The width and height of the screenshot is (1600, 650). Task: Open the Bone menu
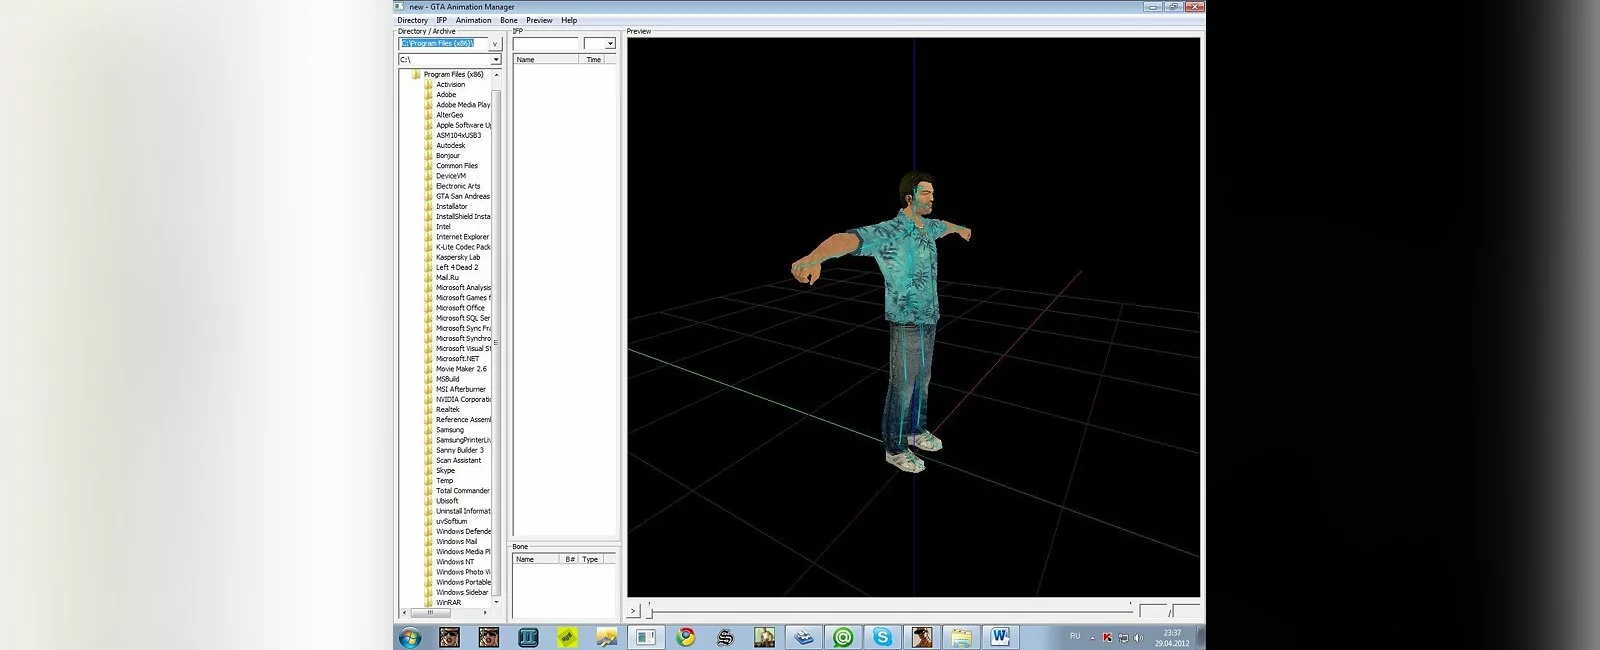click(509, 20)
